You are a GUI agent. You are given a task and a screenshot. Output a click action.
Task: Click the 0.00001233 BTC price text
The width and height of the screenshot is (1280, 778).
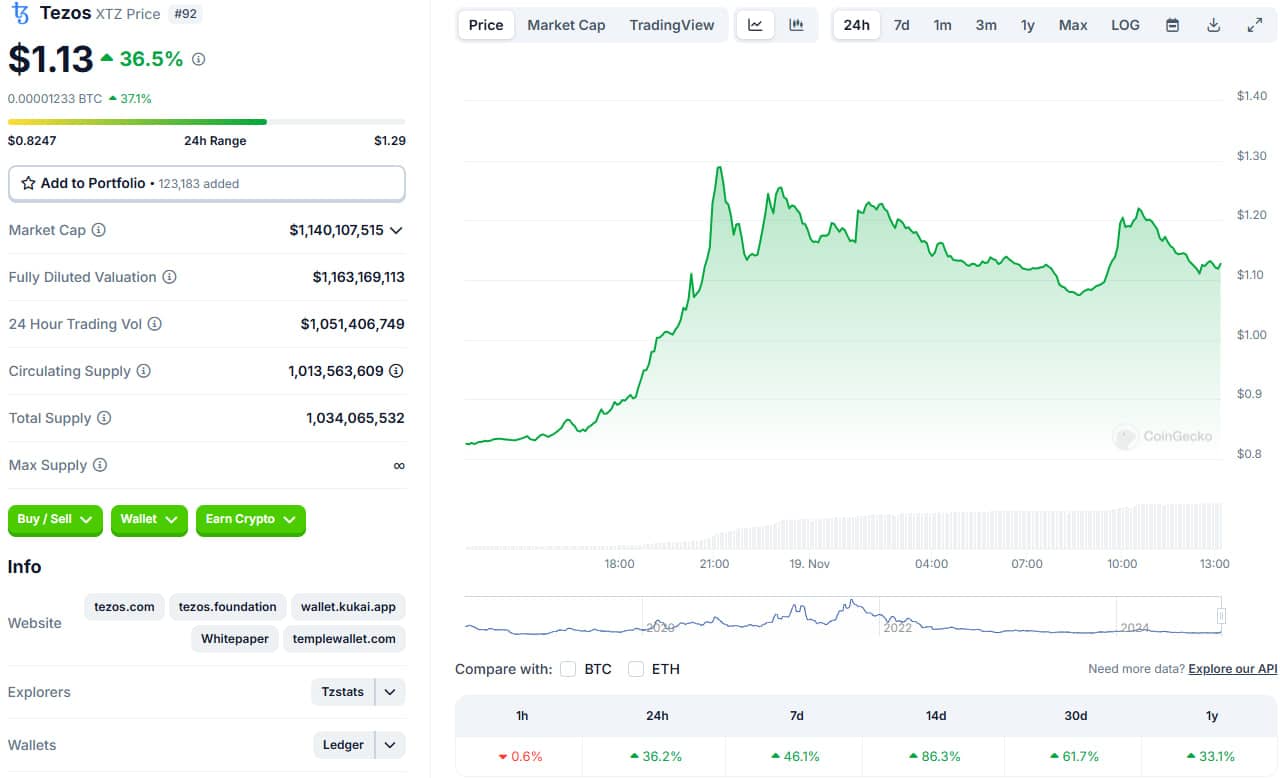(55, 98)
